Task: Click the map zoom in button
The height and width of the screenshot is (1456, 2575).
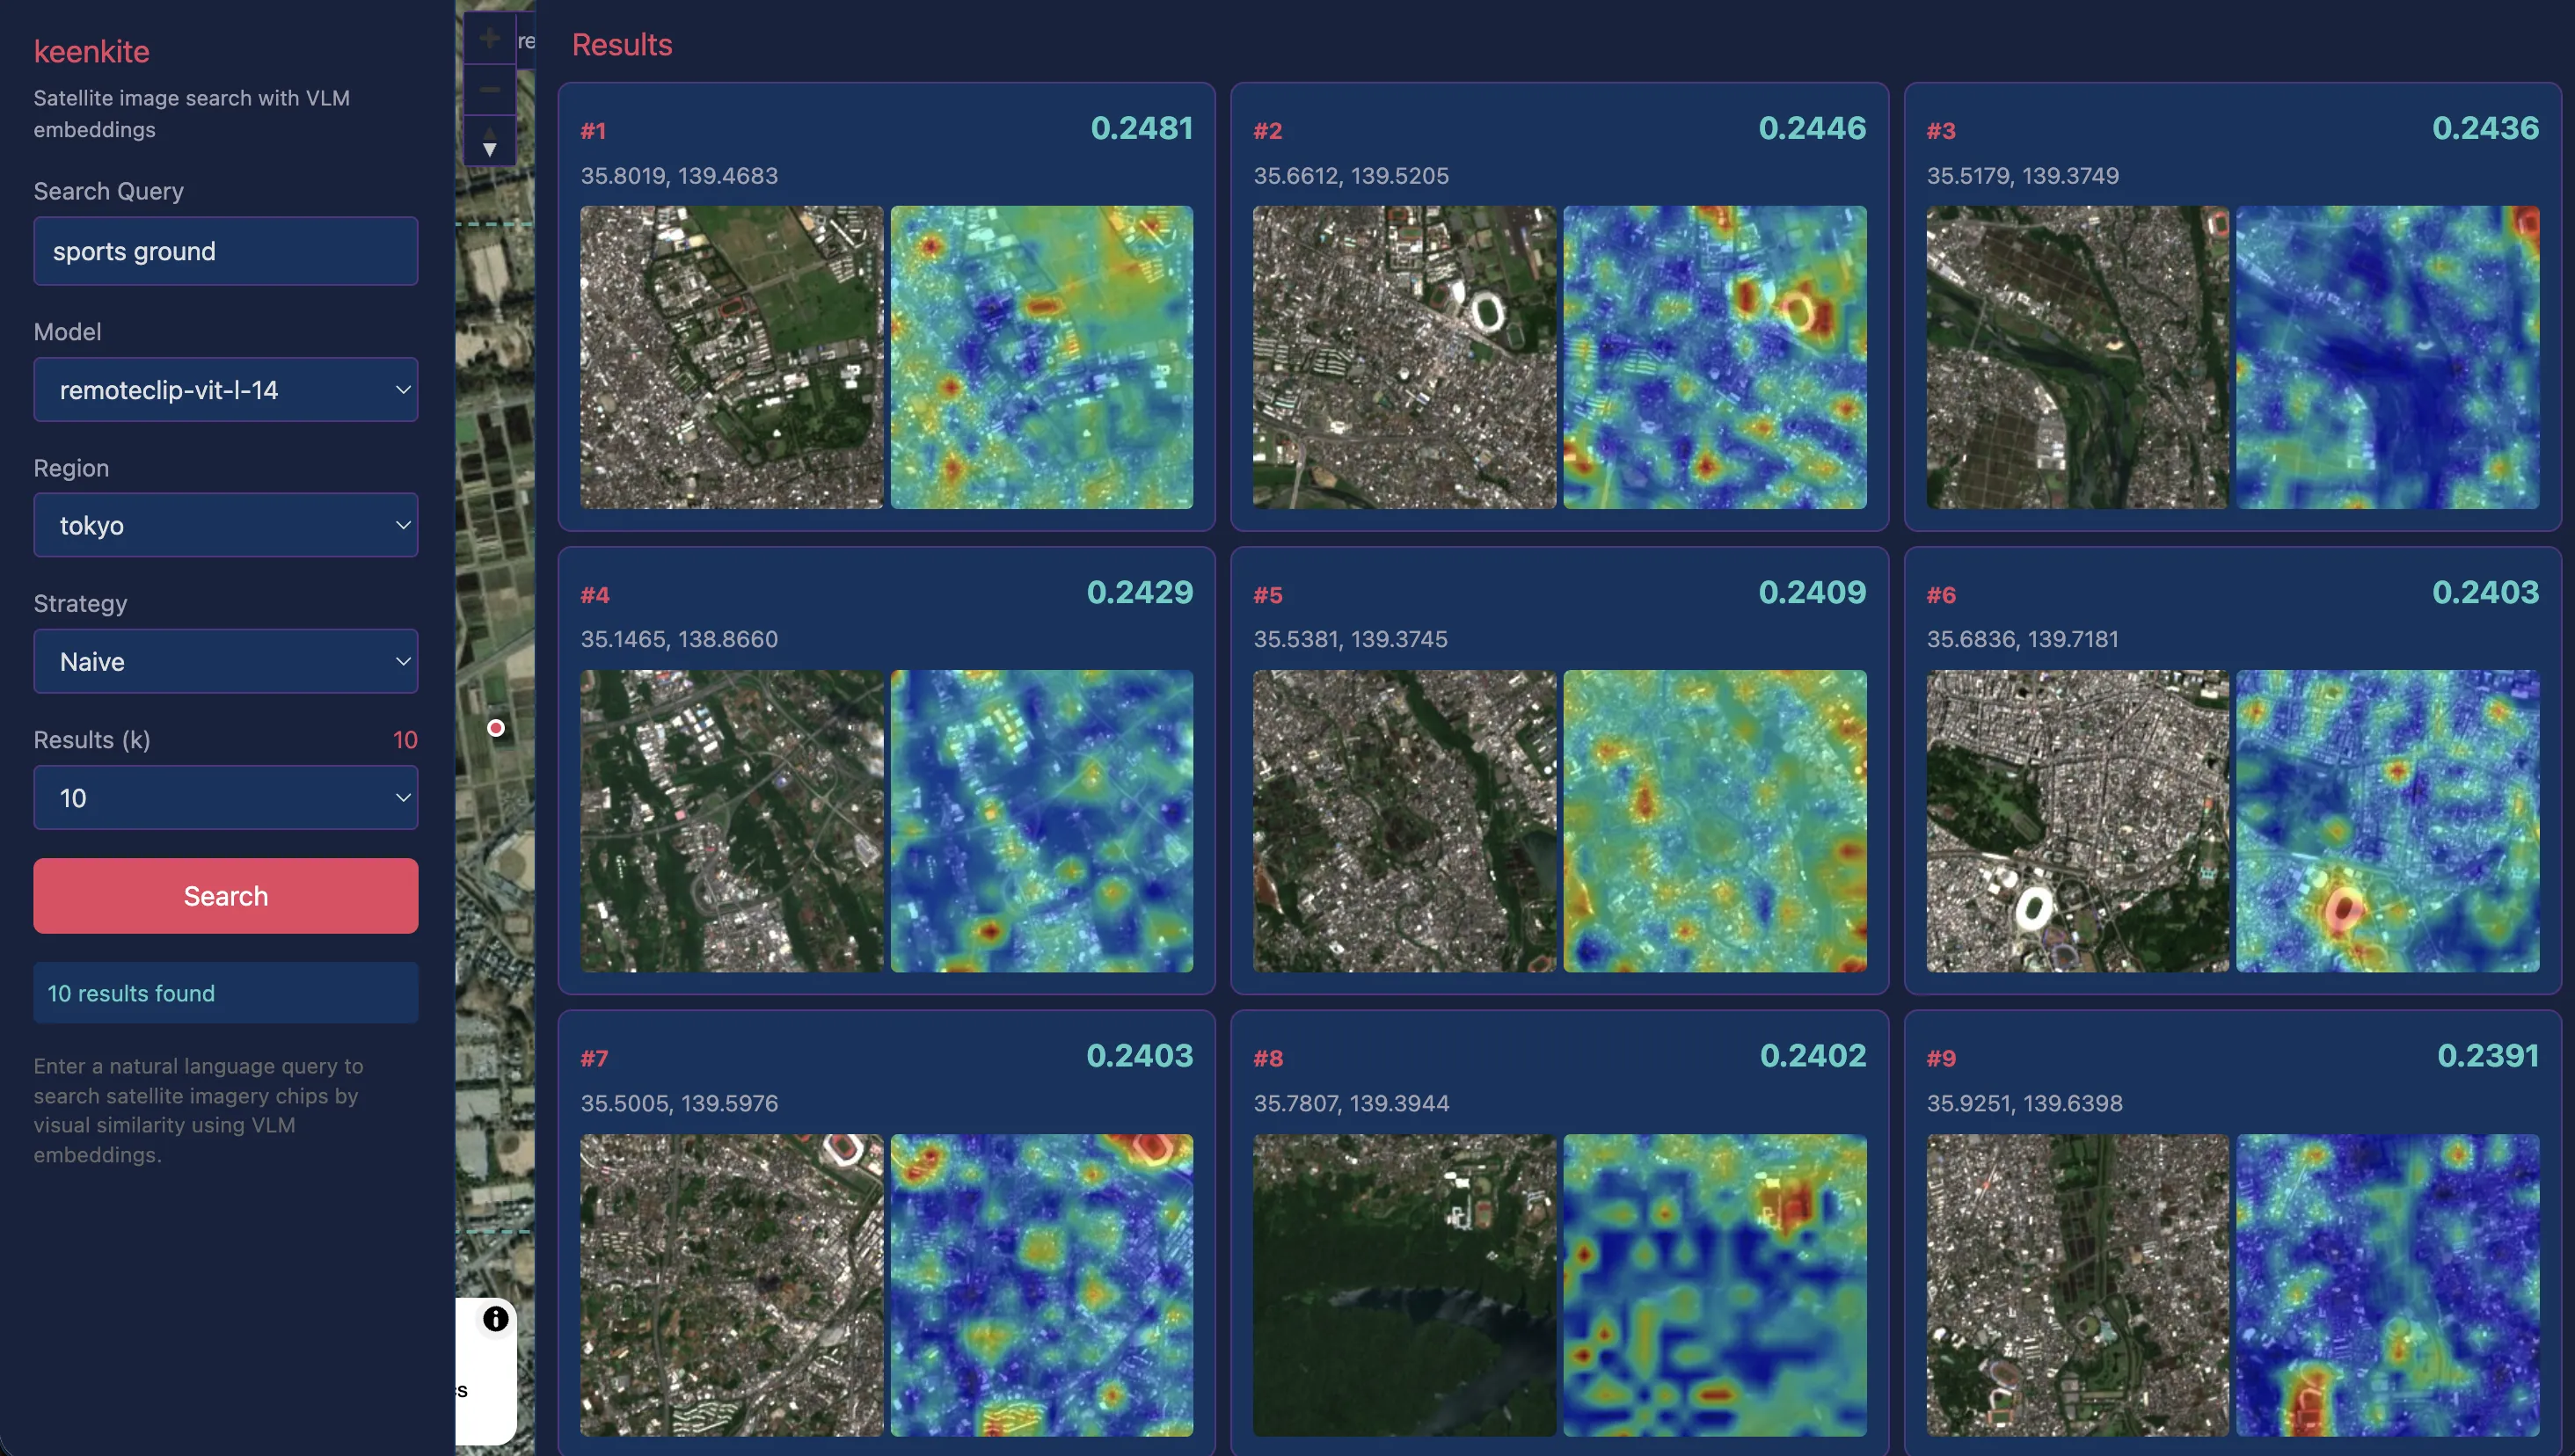Action: (x=489, y=39)
